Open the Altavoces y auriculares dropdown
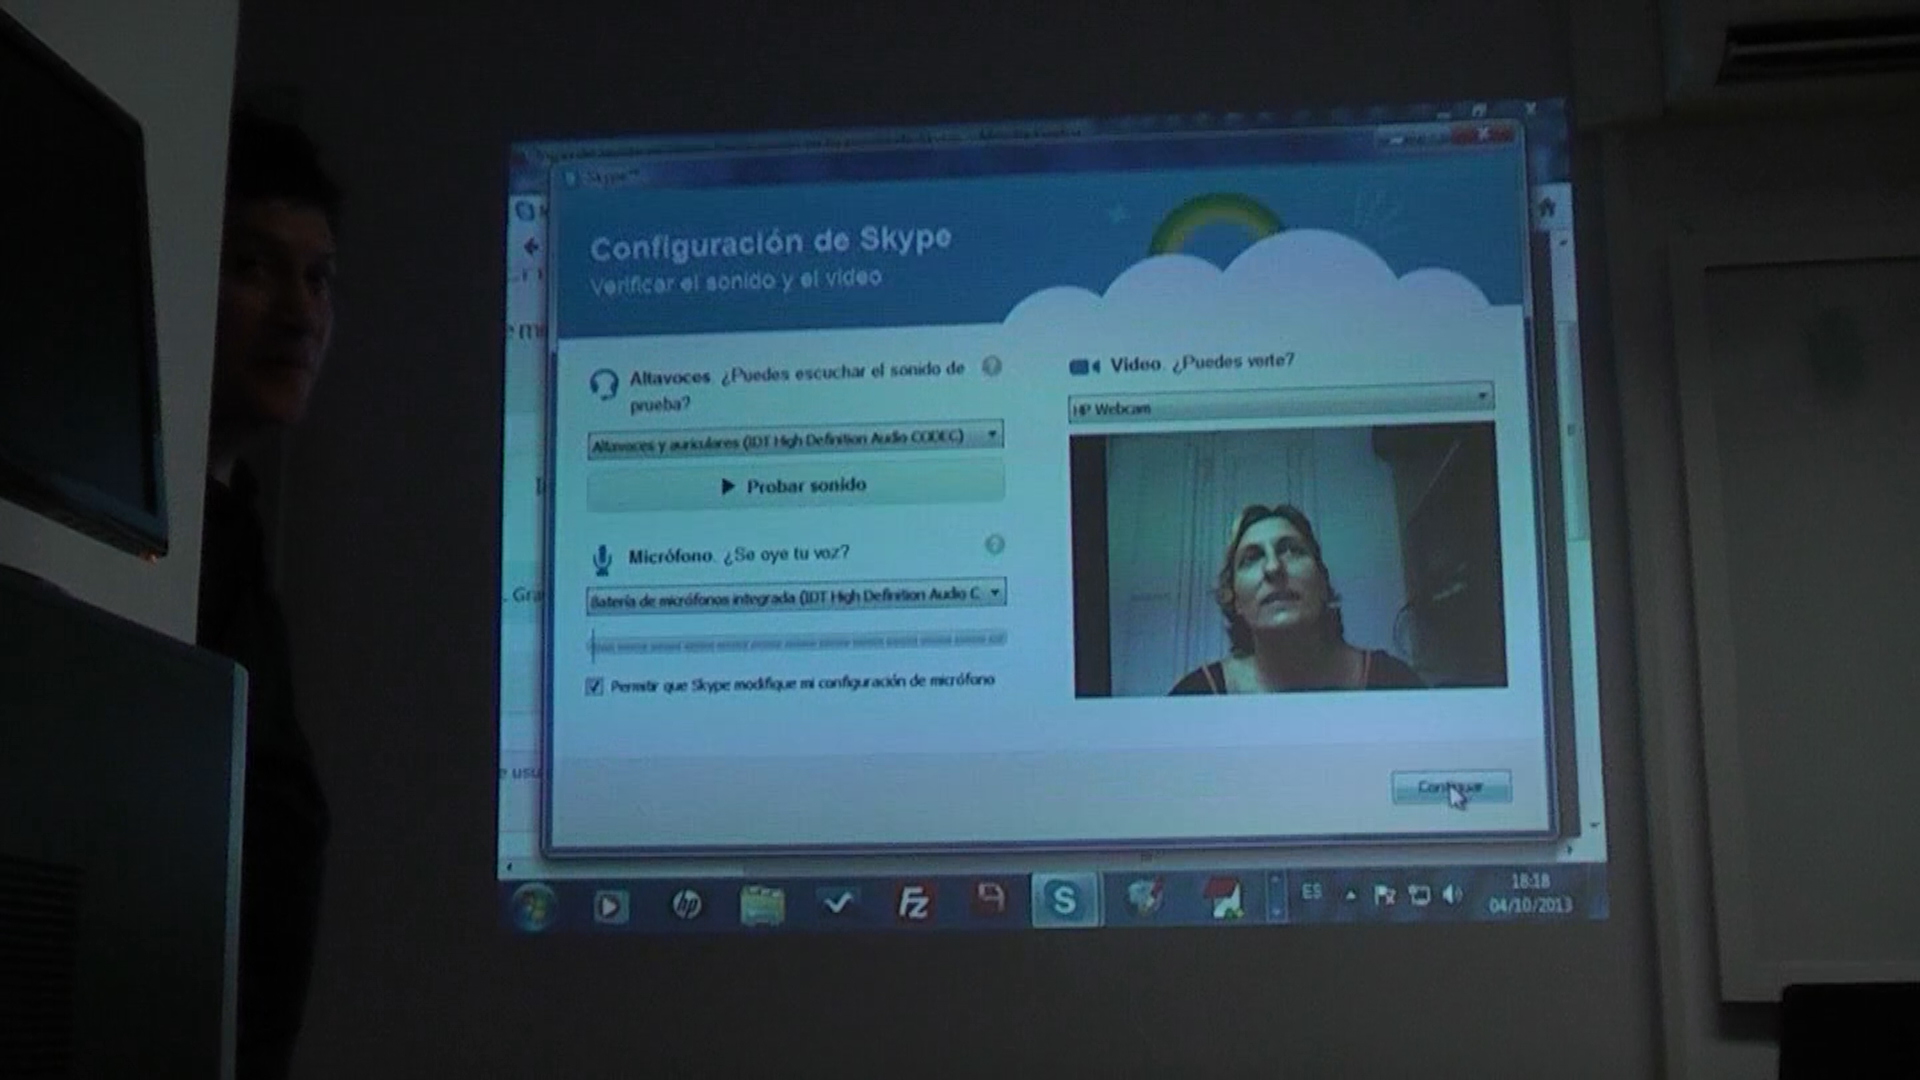 coord(796,438)
